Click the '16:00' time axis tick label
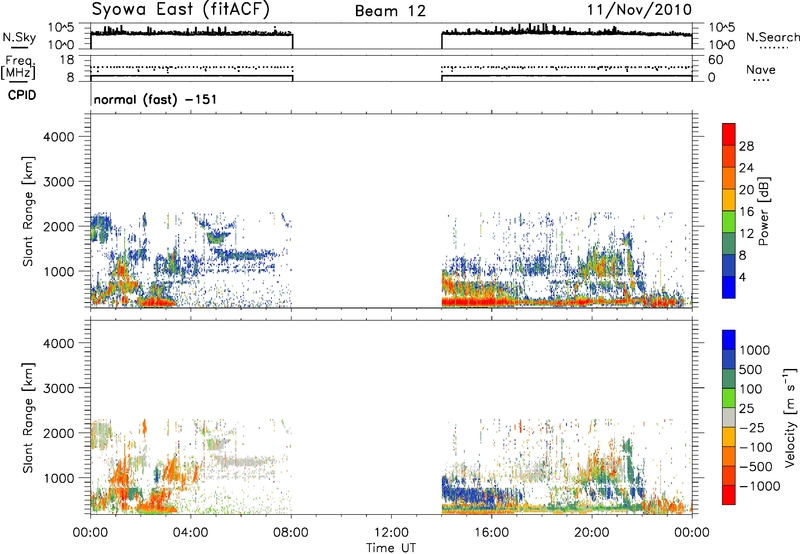800x554 pixels. tap(491, 533)
